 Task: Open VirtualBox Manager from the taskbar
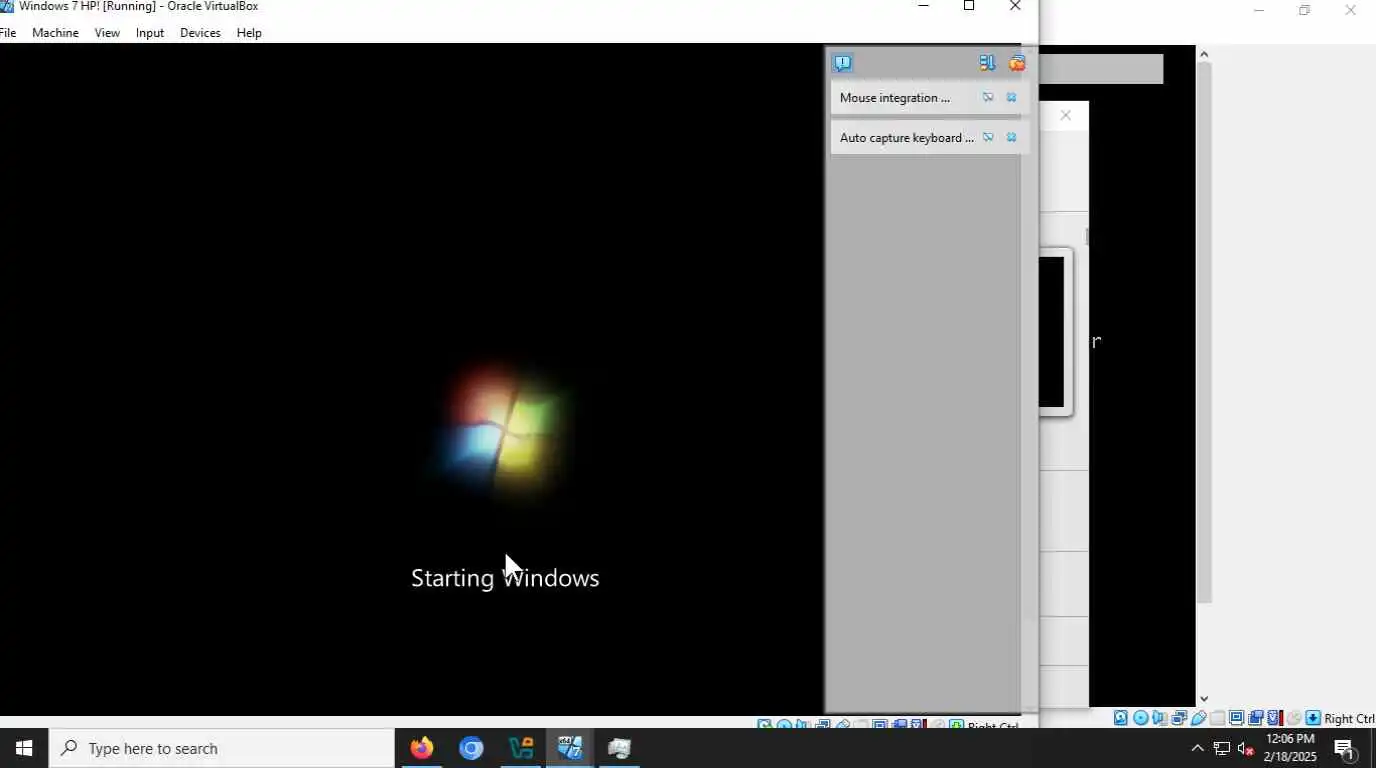tap(520, 748)
